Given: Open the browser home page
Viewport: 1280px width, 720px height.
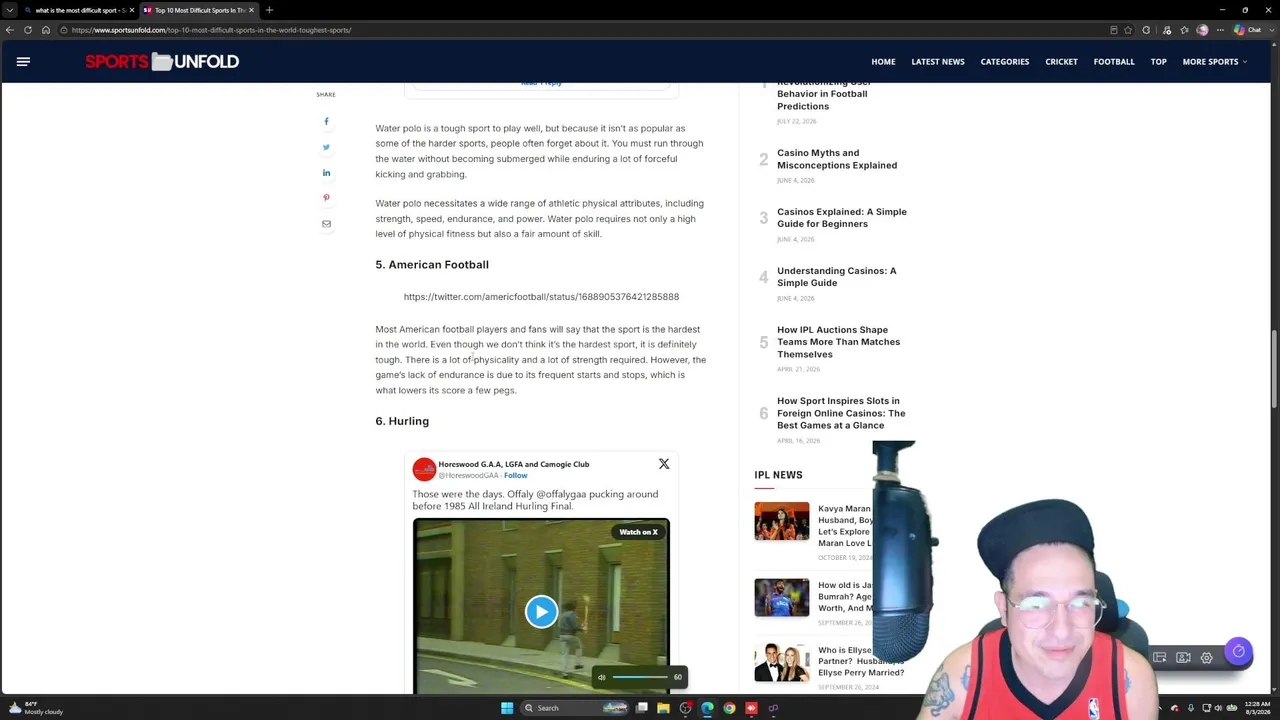Looking at the screenshot, I should point(46,30).
